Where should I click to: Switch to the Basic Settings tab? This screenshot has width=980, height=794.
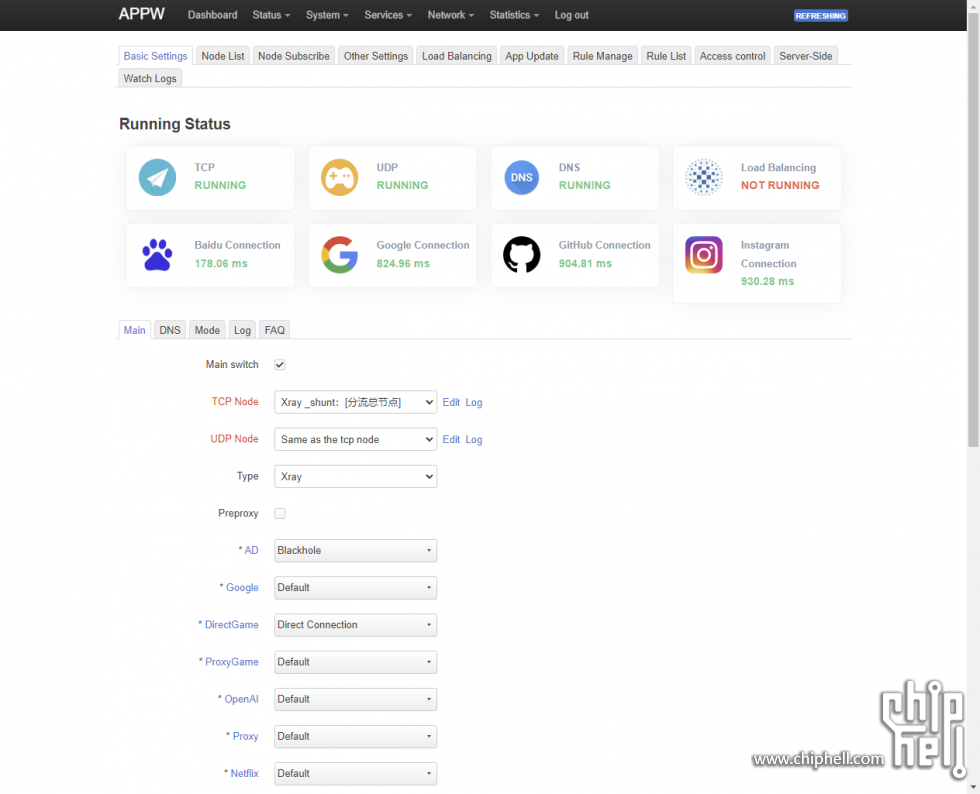(x=156, y=56)
